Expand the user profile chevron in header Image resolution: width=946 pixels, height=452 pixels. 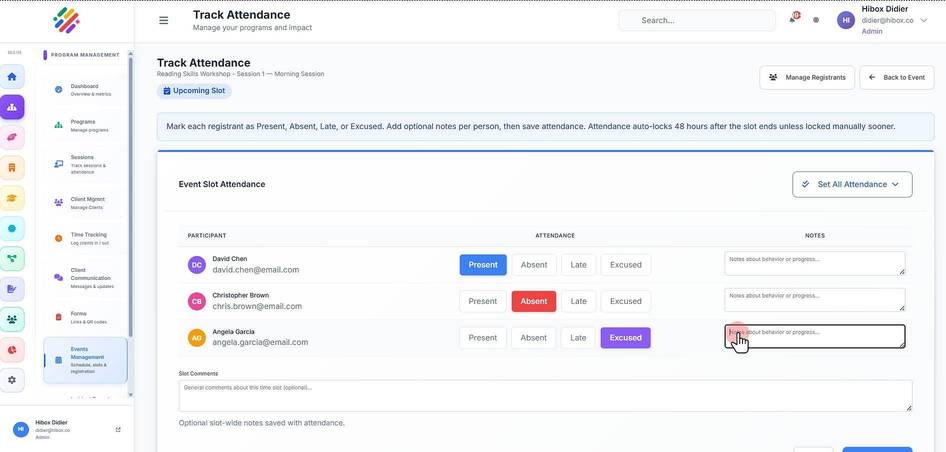tap(924, 21)
